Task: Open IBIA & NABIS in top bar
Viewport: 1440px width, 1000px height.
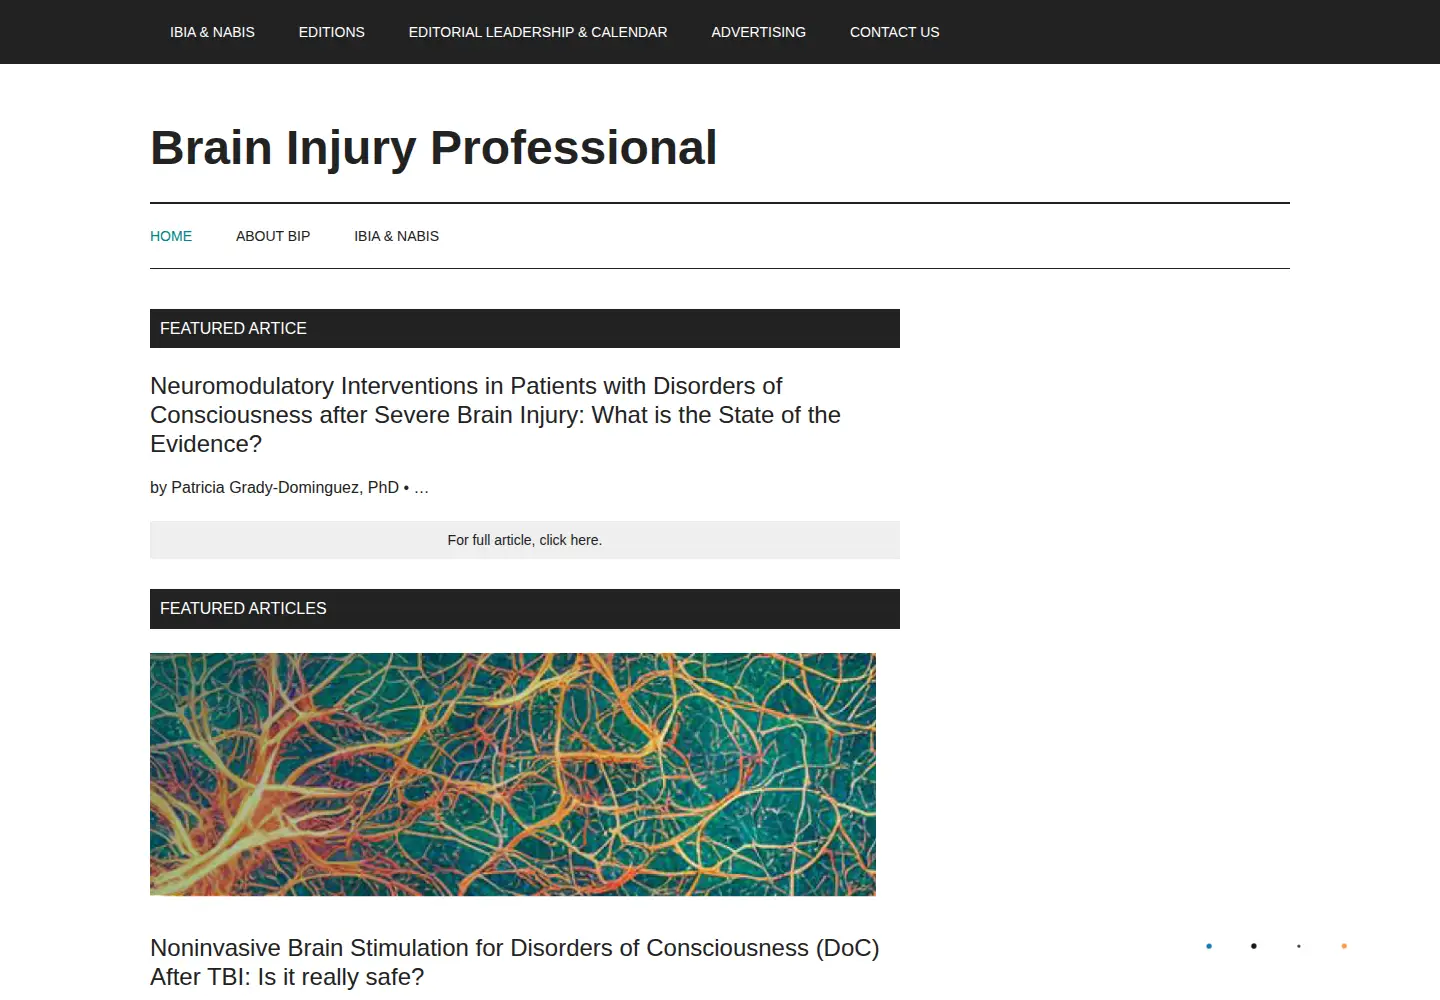Action: [x=212, y=32]
